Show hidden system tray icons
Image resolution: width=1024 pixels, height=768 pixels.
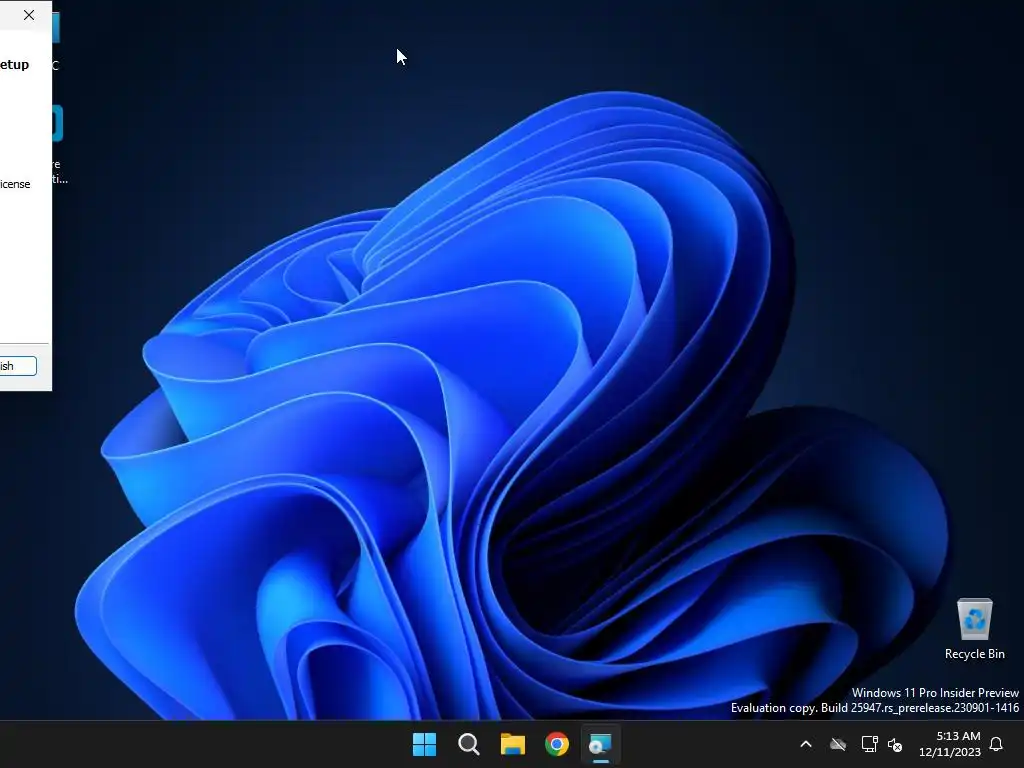click(806, 744)
